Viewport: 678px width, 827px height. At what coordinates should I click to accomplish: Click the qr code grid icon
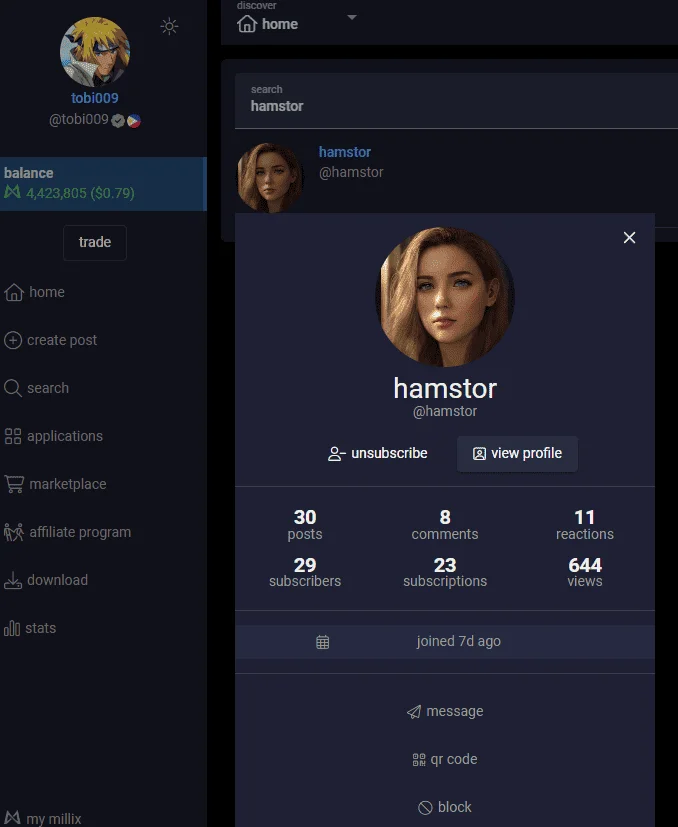point(419,759)
